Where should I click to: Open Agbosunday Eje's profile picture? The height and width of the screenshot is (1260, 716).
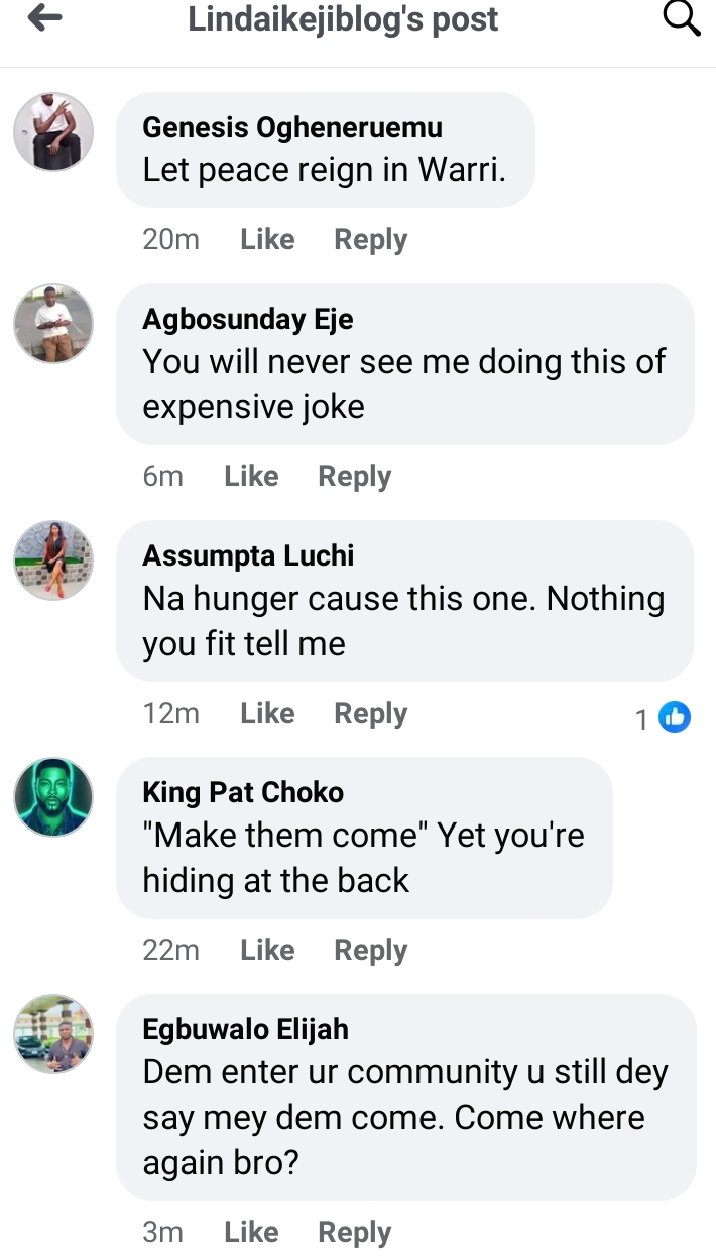pos(53,323)
